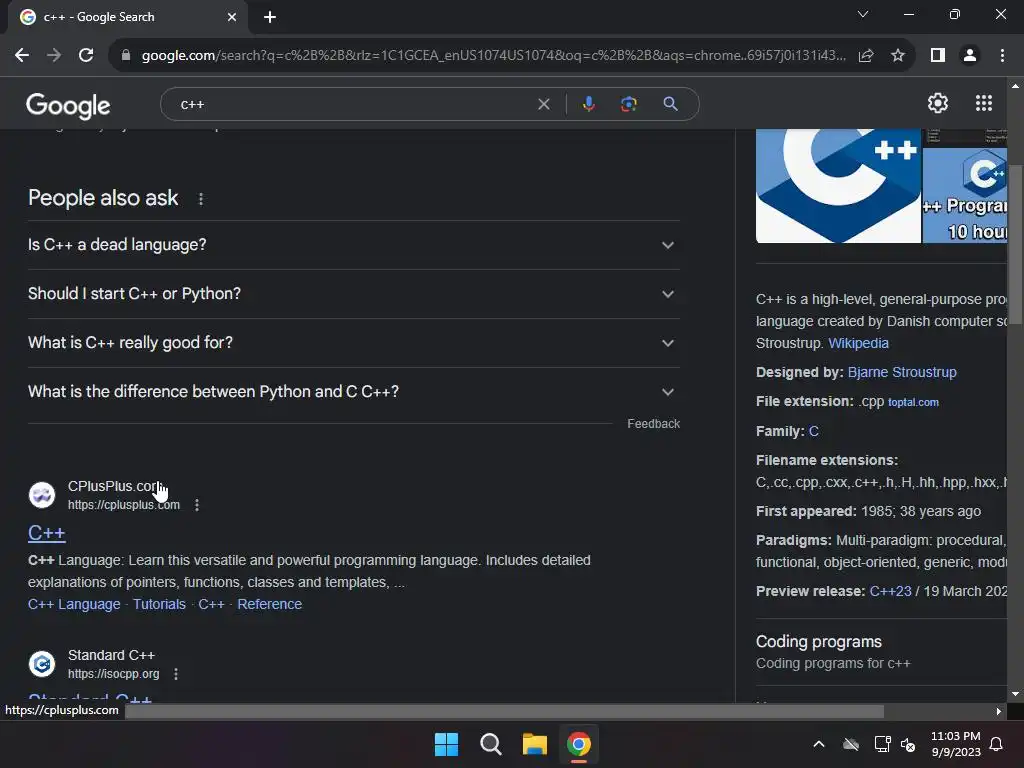Click Standard C++ site name
Image resolution: width=1024 pixels, height=768 pixels.
(x=111, y=655)
